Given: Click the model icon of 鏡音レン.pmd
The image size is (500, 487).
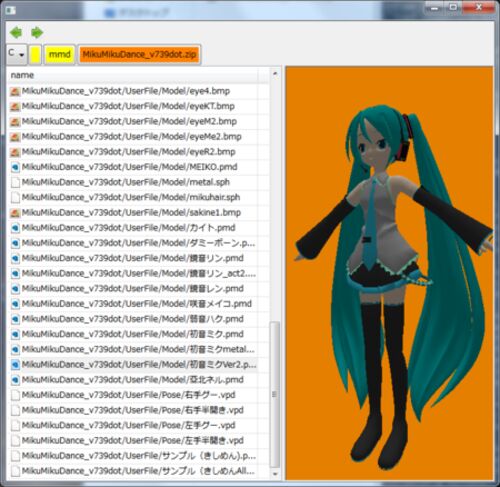Looking at the screenshot, I should click(x=15, y=289).
